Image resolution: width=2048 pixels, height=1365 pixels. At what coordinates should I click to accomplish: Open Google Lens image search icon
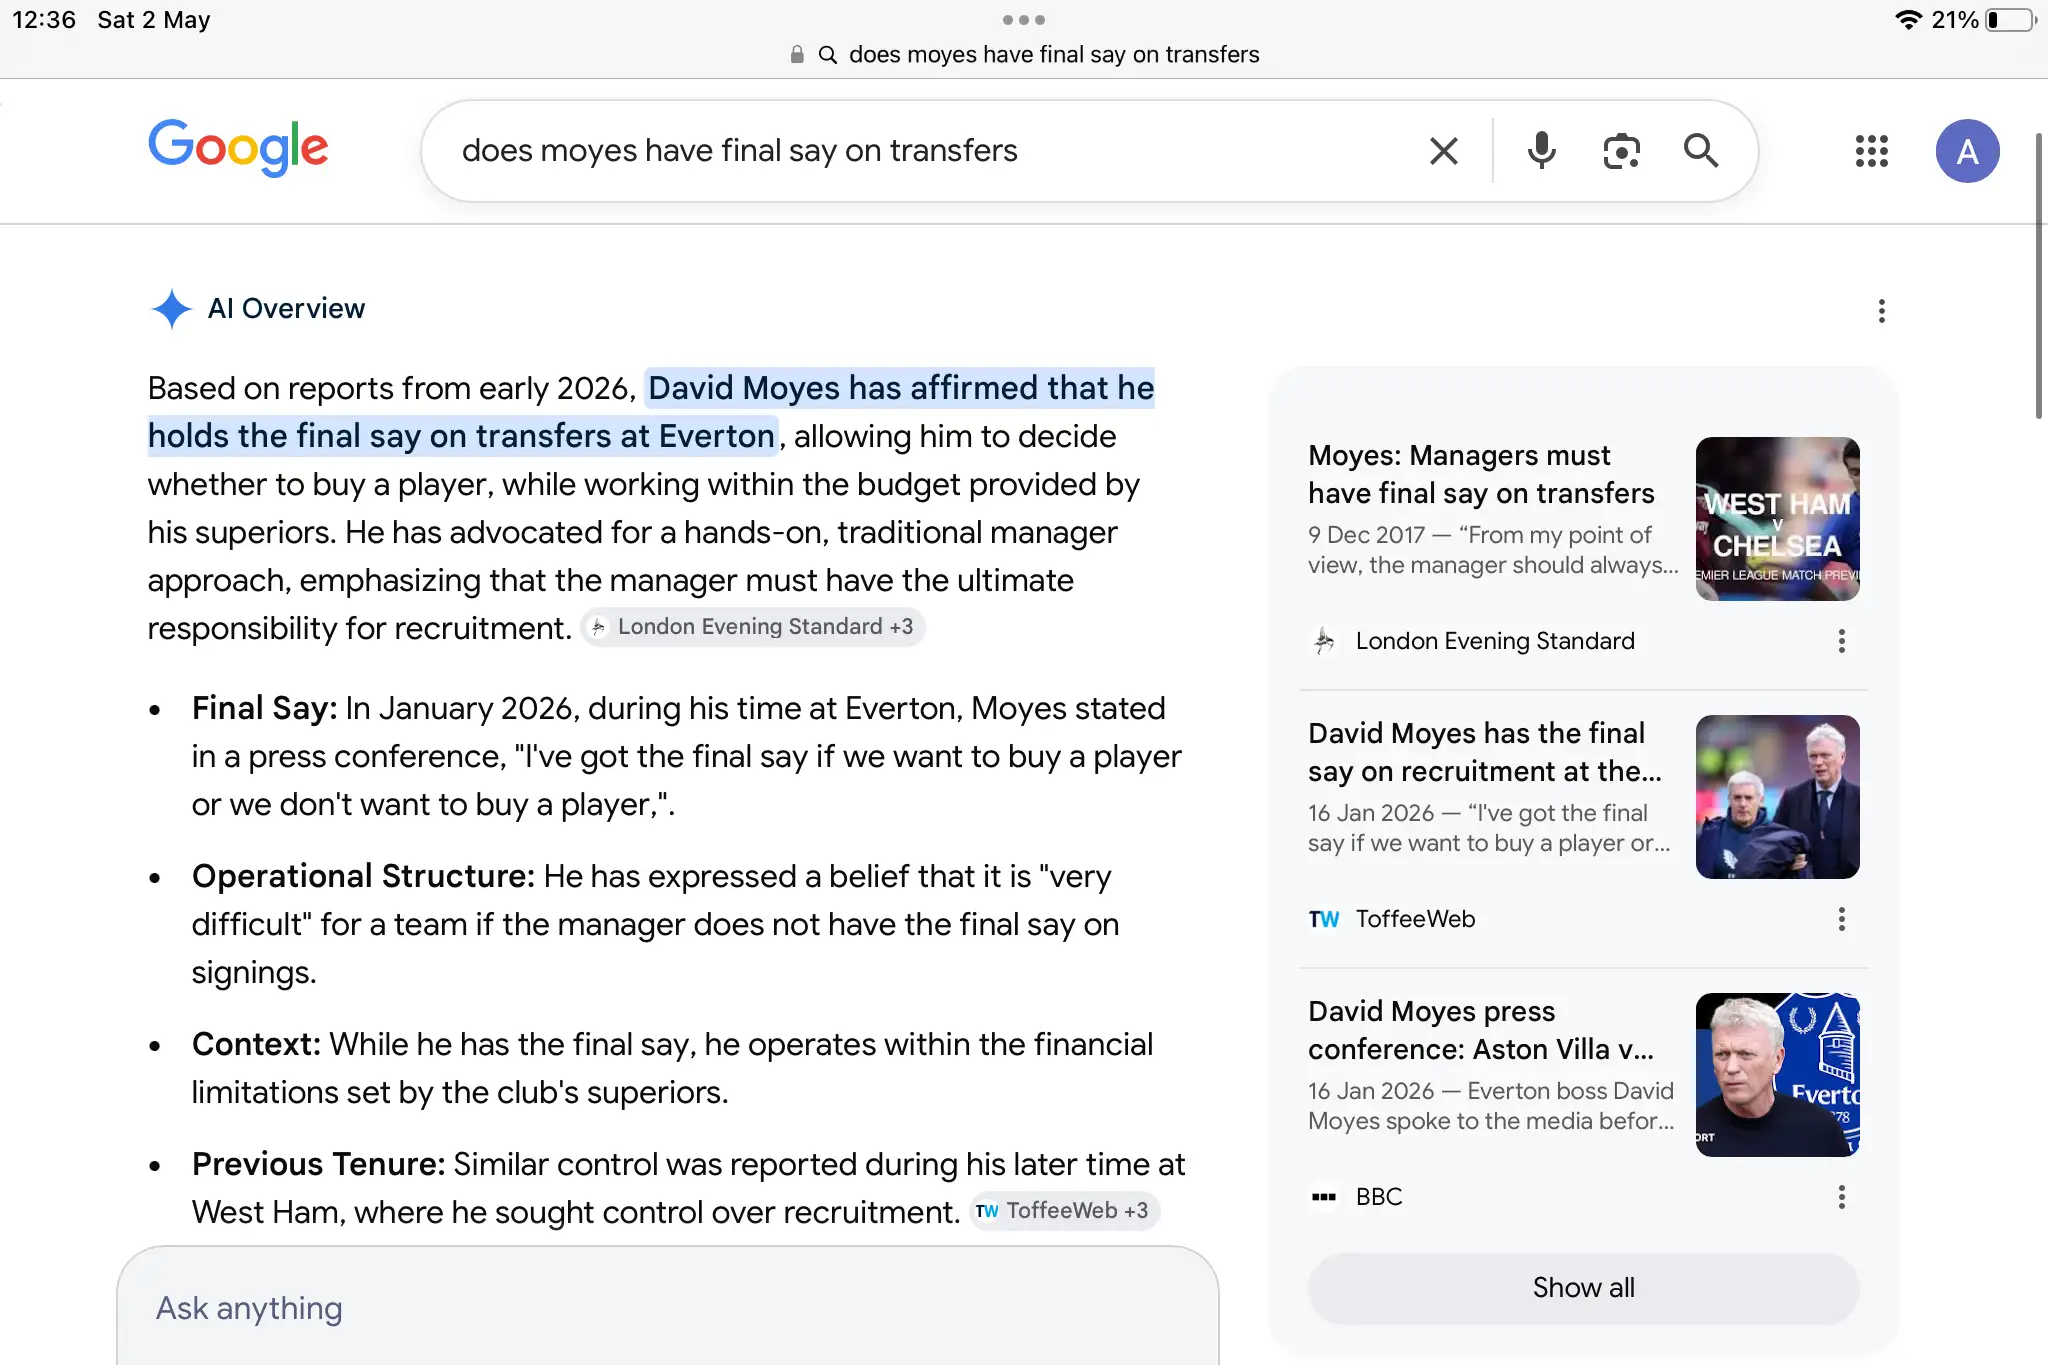[x=1621, y=151]
